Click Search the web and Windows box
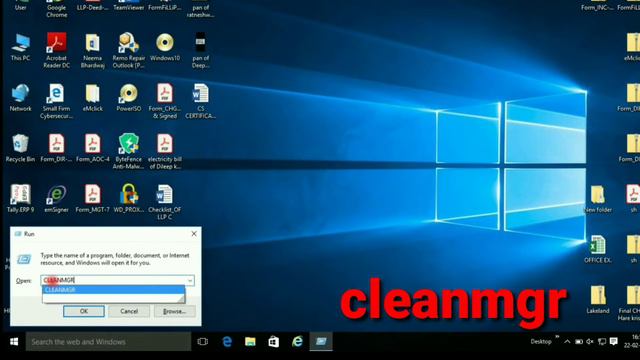This screenshot has height=360, width=640. click(108, 342)
